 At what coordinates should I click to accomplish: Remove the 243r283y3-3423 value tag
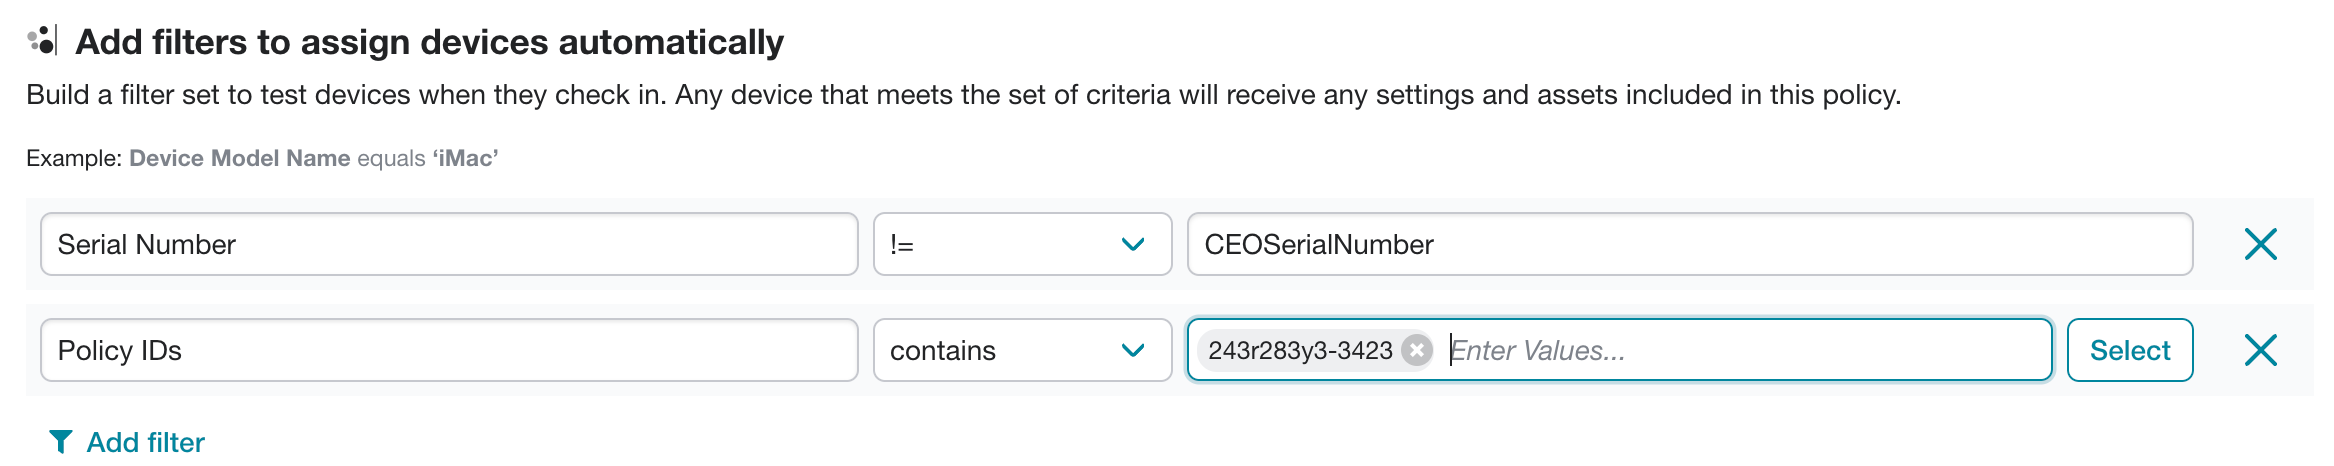1416,350
